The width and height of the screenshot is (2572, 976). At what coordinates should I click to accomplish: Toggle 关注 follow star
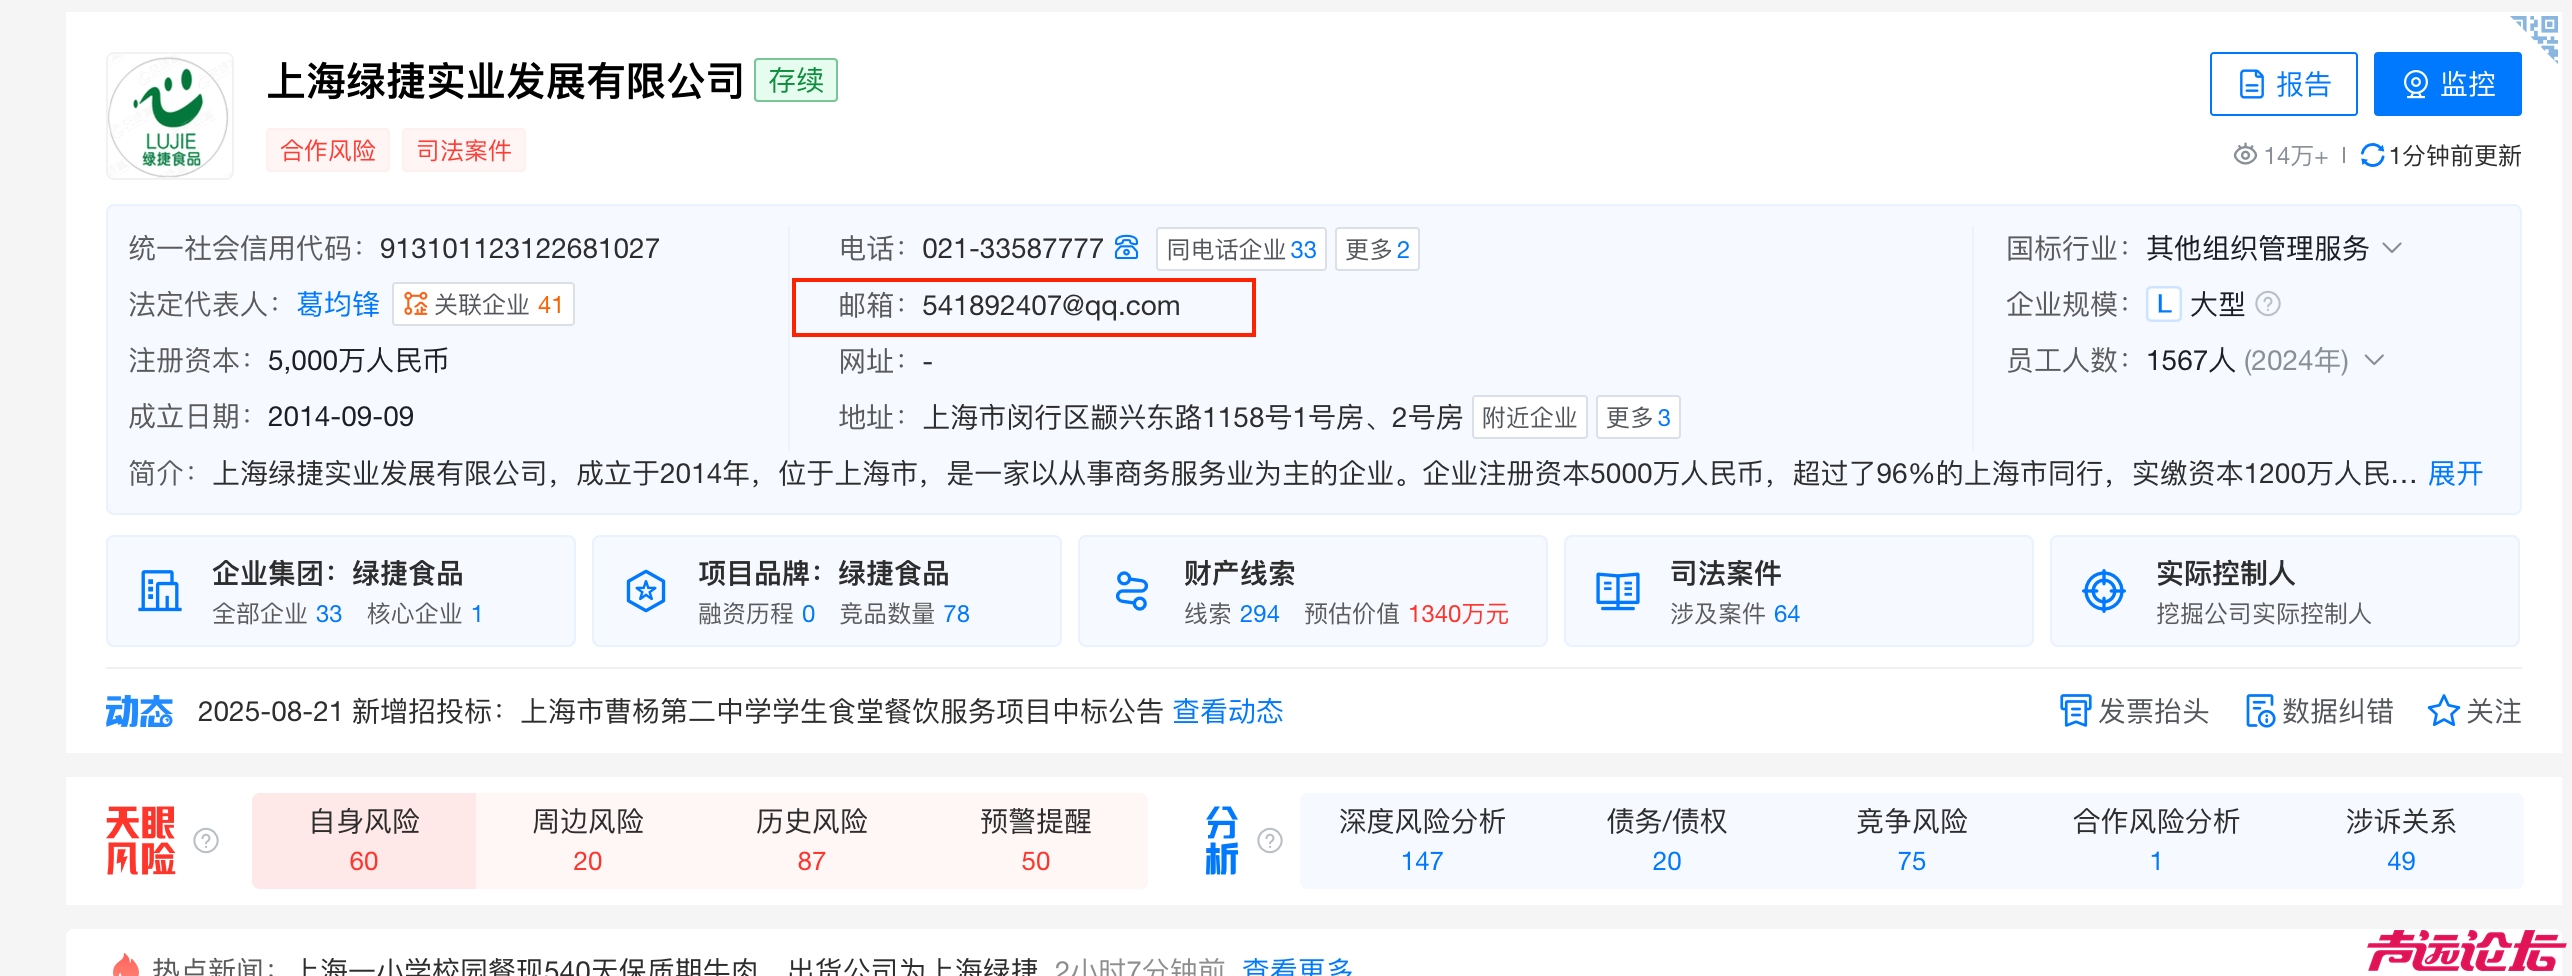coord(2474,711)
